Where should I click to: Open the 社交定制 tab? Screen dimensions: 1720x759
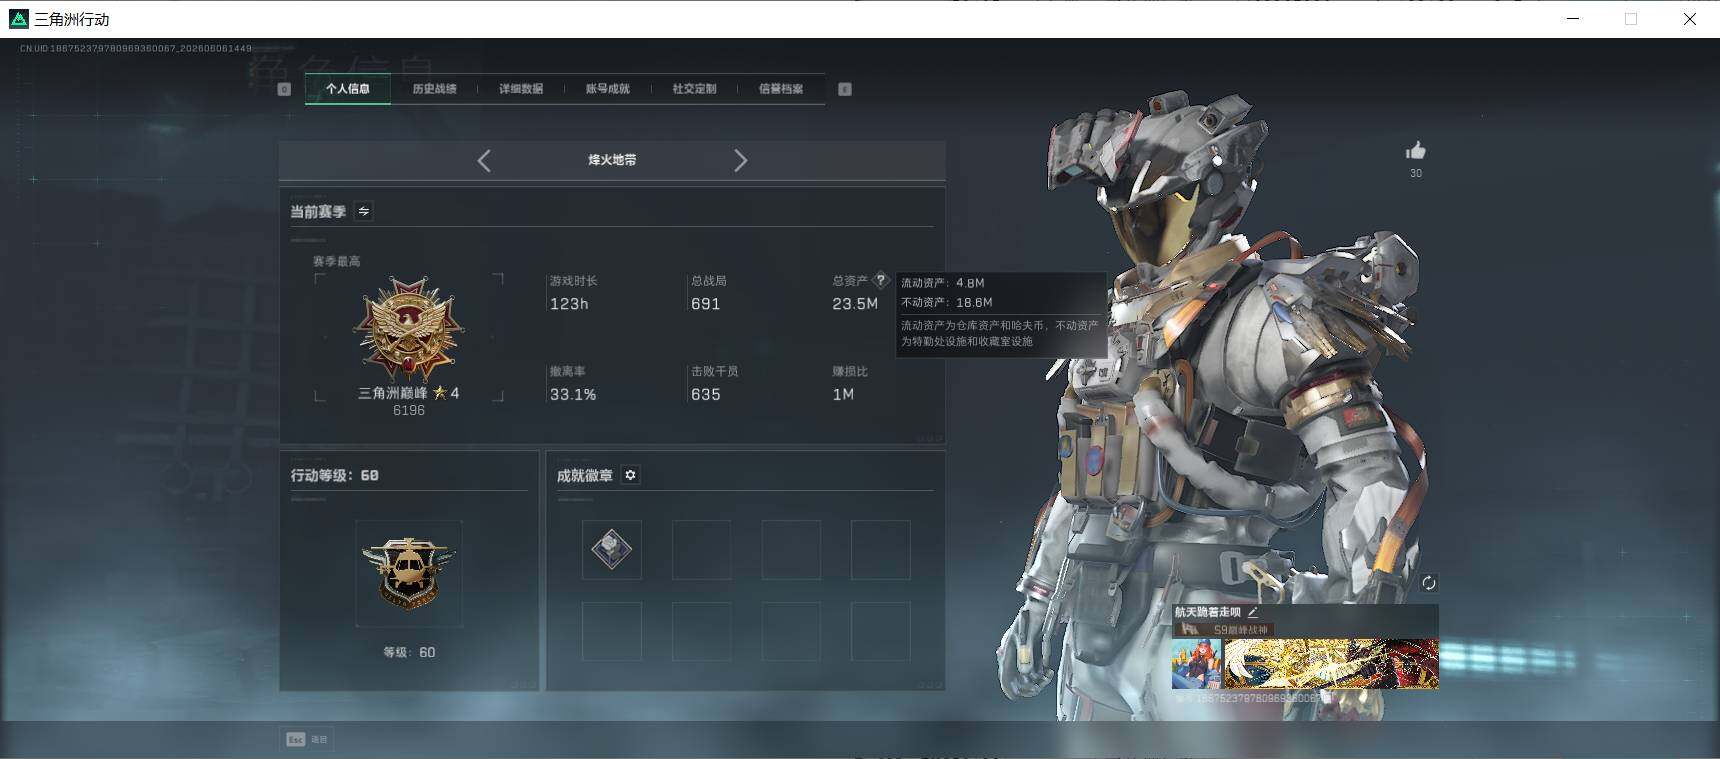point(694,89)
